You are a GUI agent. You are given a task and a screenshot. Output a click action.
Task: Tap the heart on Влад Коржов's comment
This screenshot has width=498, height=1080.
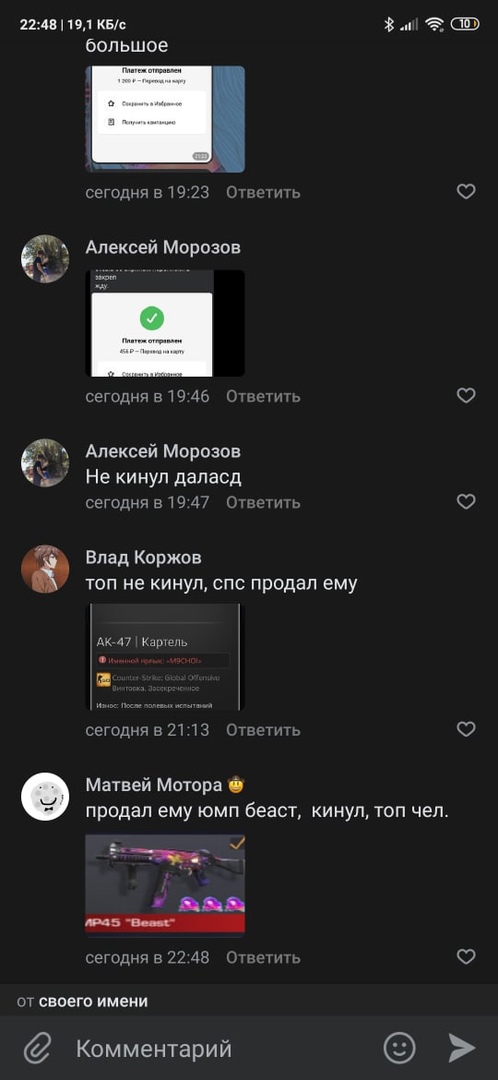[466, 729]
